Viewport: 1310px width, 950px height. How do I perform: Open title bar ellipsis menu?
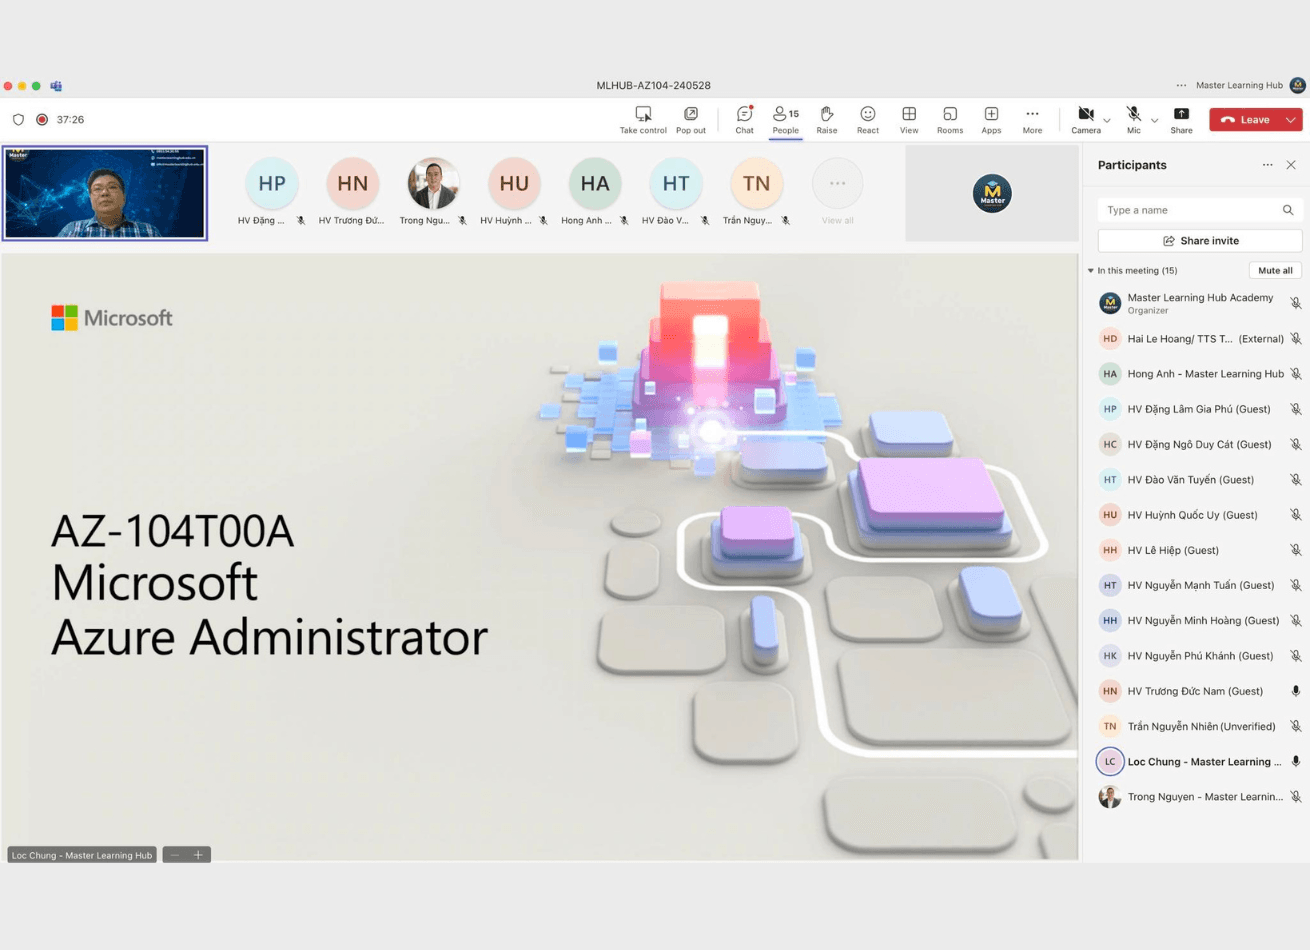[1181, 85]
